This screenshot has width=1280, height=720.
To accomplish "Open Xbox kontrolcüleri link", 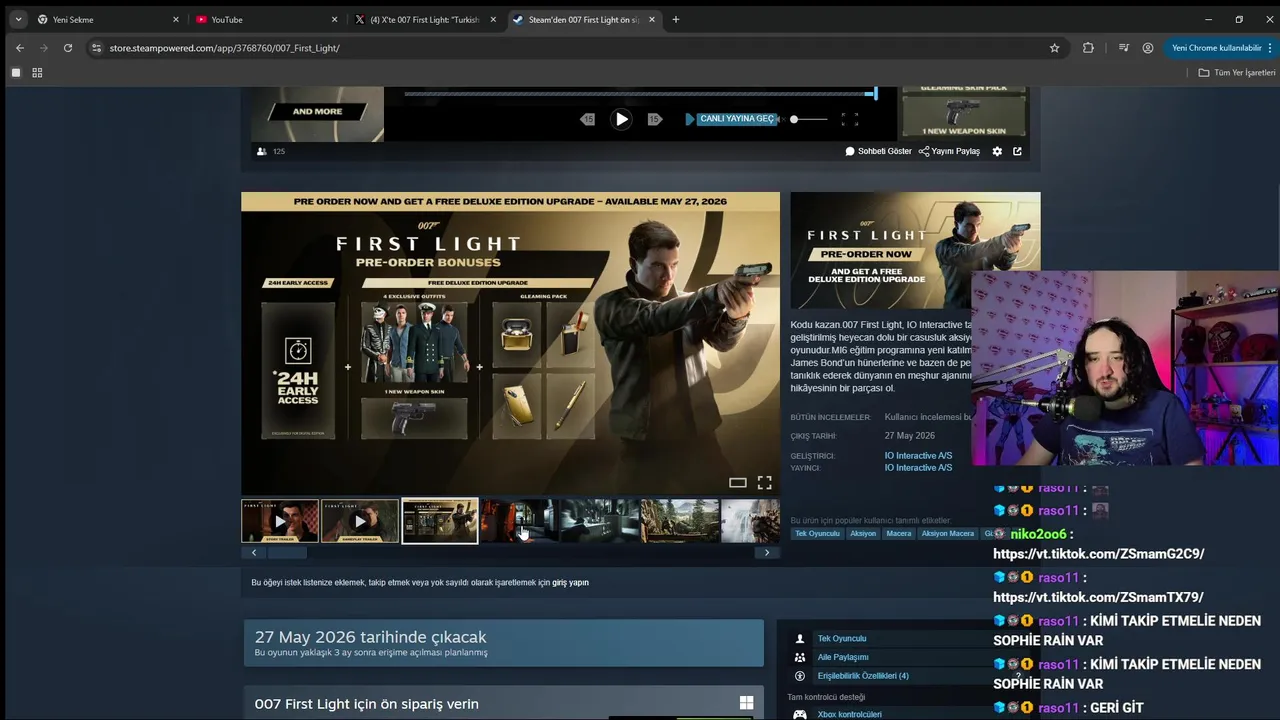I will (x=850, y=715).
